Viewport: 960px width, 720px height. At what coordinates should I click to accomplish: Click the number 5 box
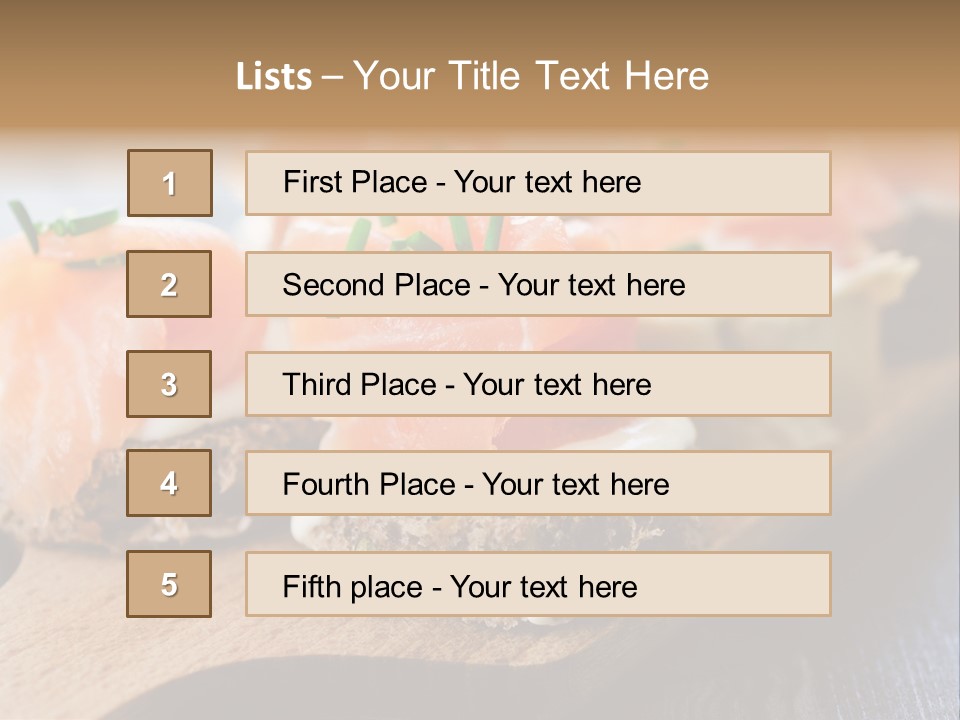click(x=169, y=584)
